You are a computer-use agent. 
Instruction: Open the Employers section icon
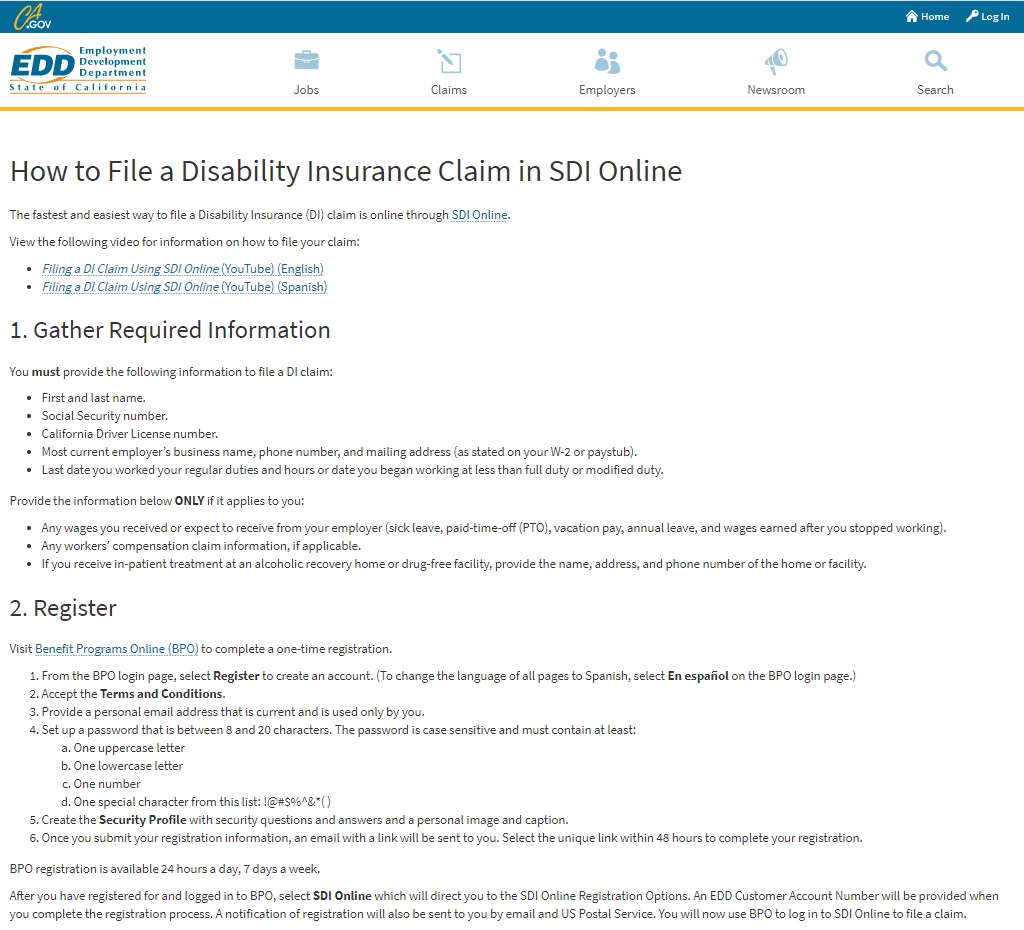pos(606,60)
